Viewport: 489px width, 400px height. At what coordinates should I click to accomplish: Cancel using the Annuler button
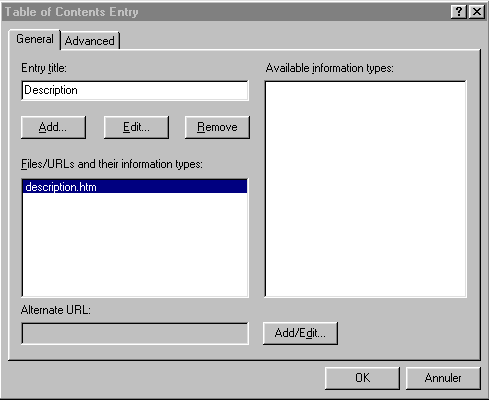click(x=443, y=378)
